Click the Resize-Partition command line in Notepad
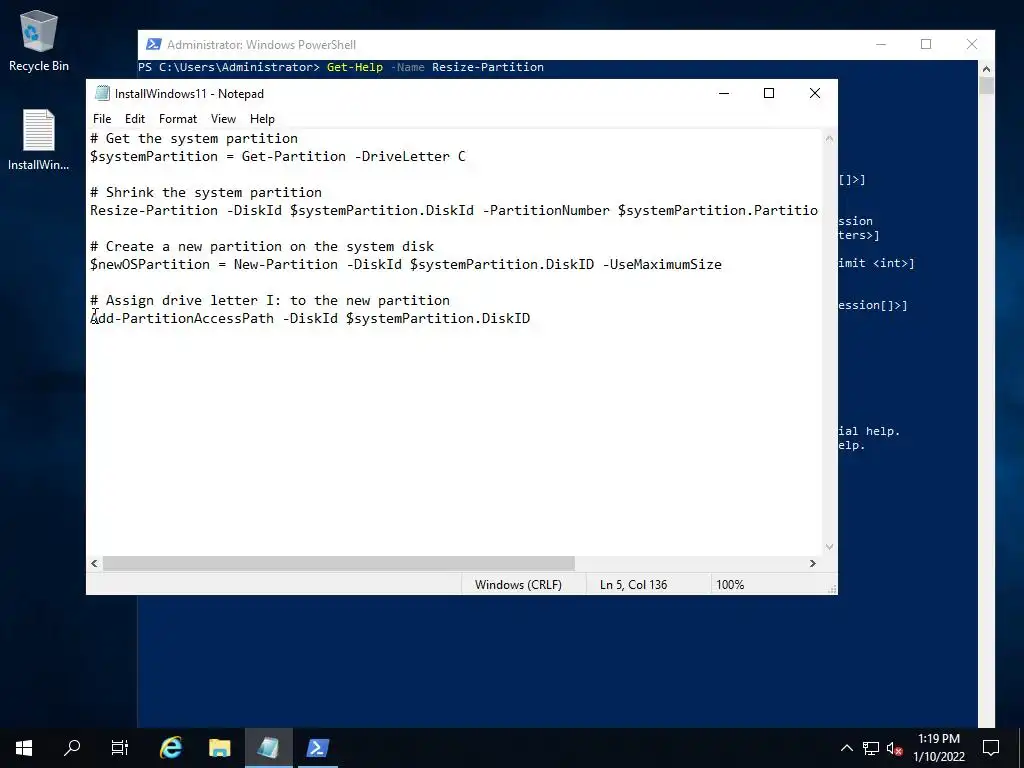 point(454,210)
